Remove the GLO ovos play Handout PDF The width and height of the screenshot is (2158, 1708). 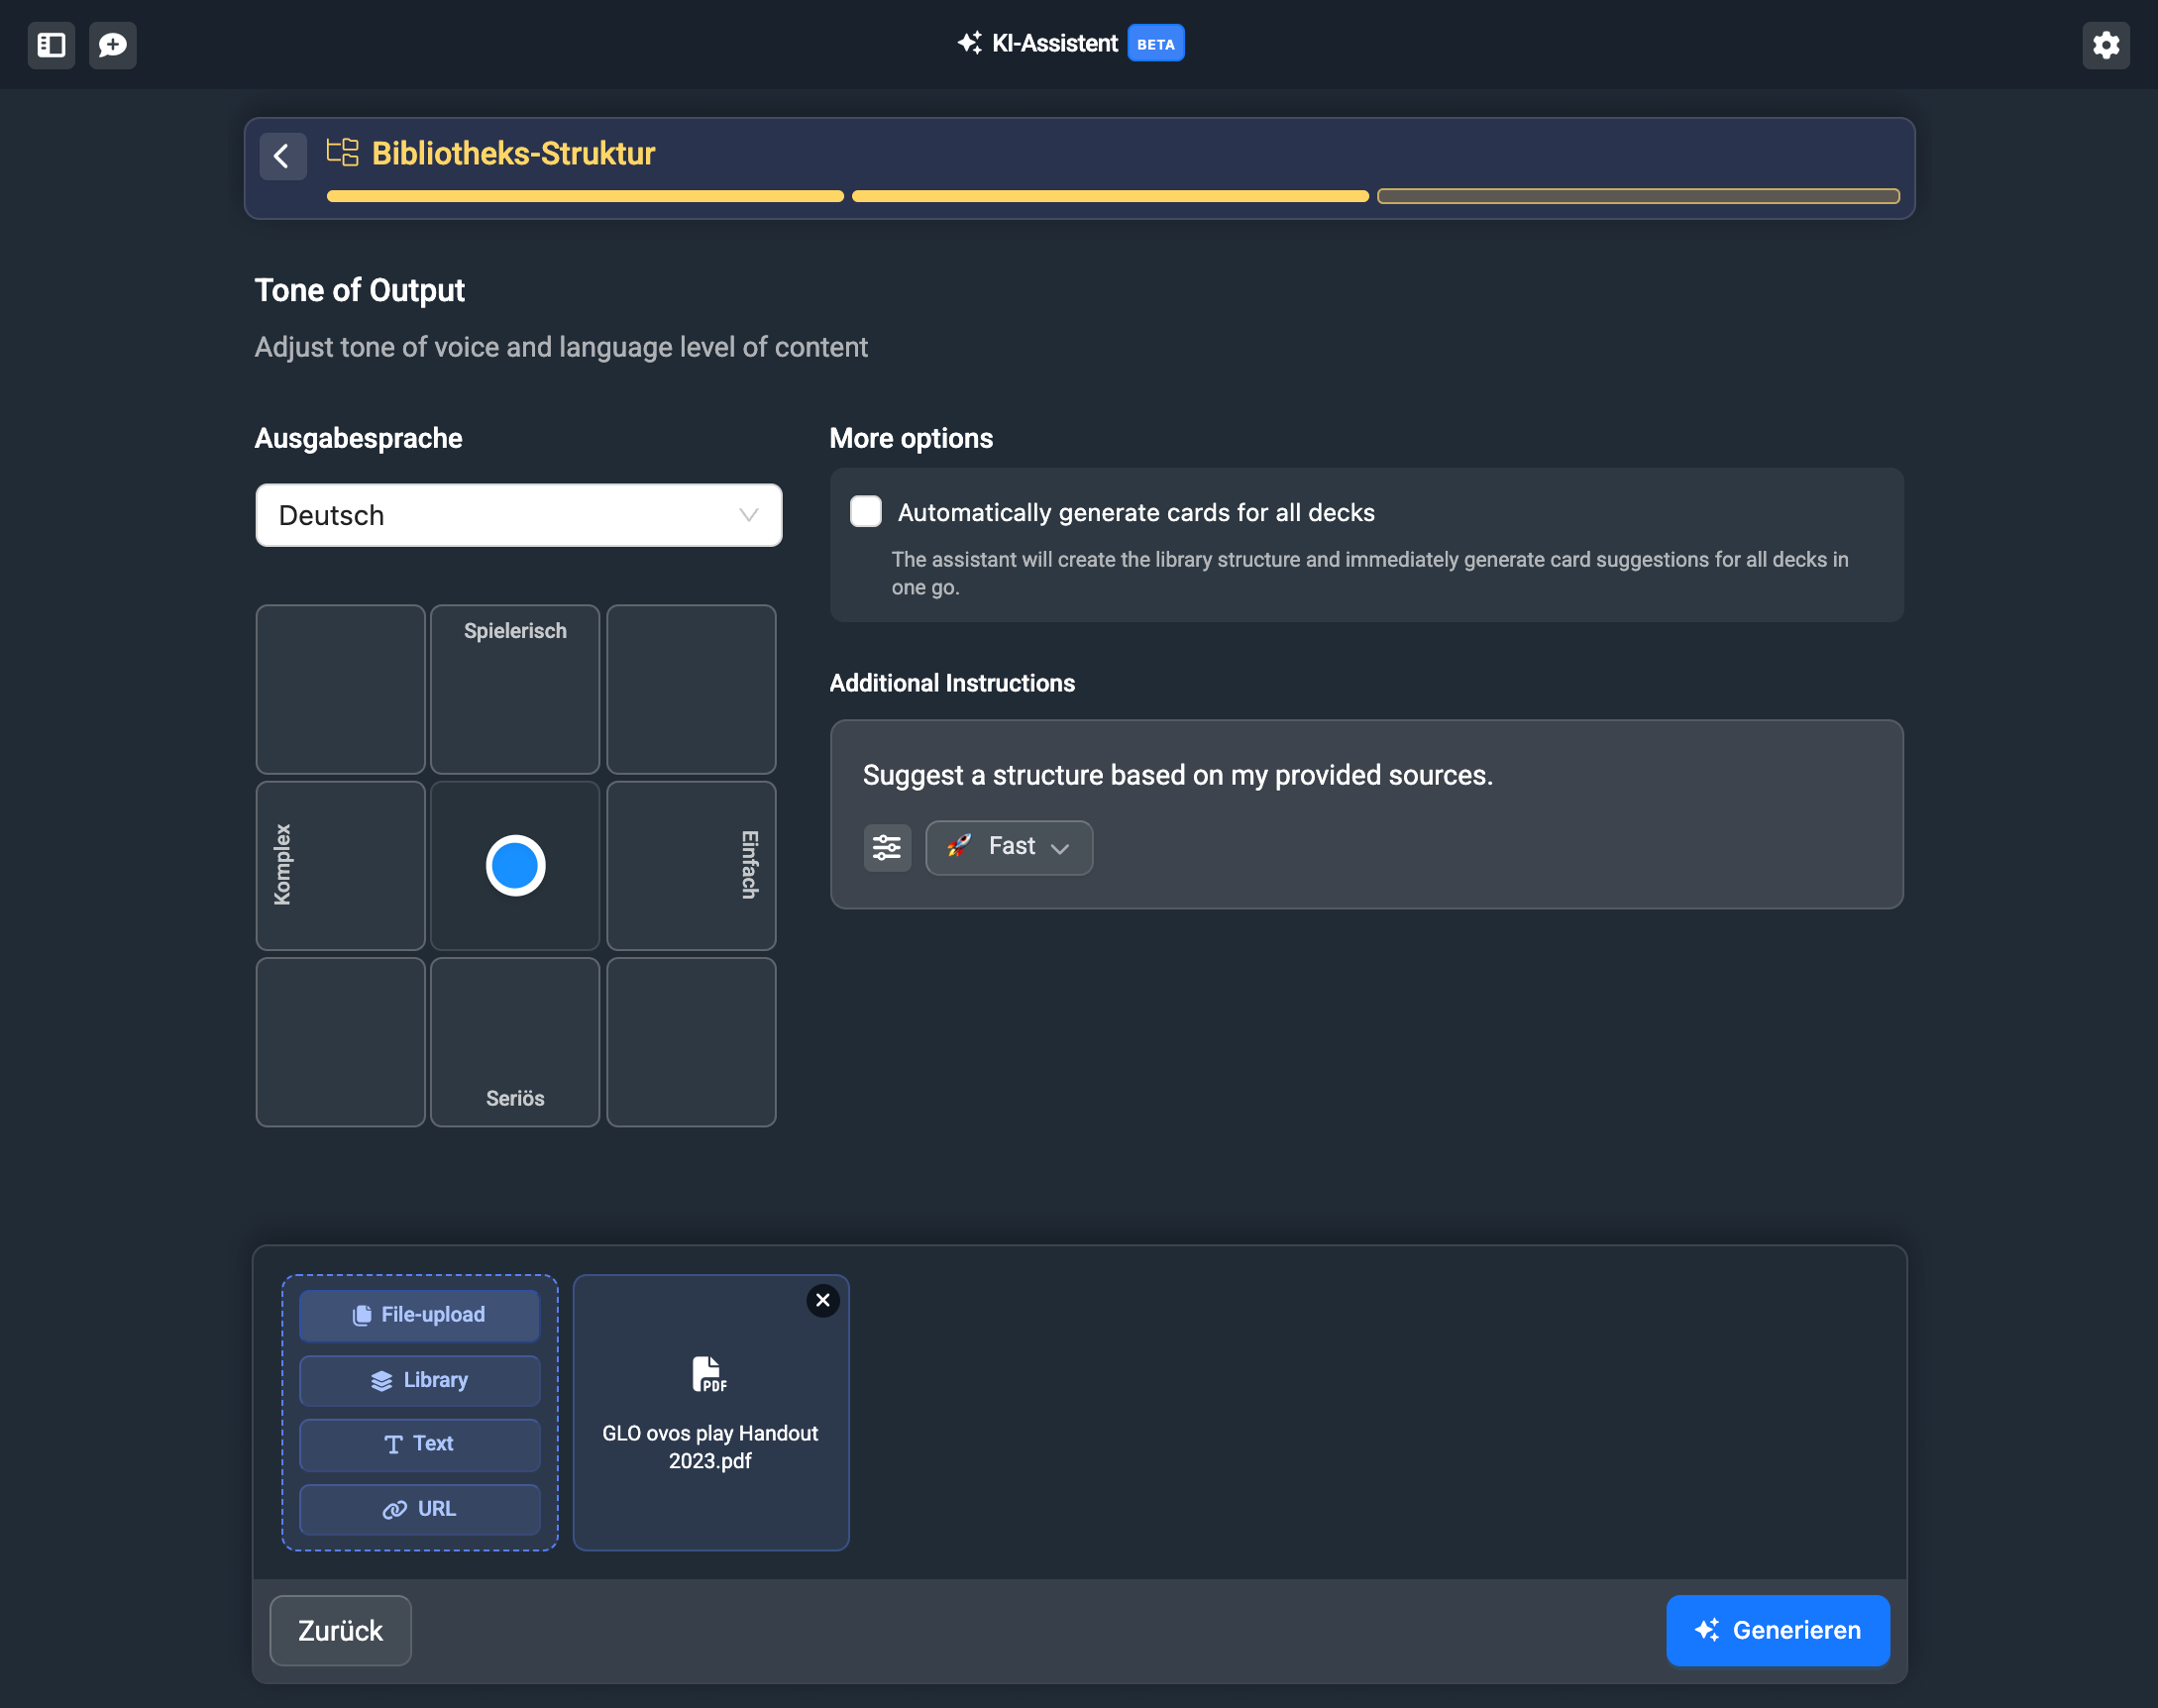[x=822, y=1300]
